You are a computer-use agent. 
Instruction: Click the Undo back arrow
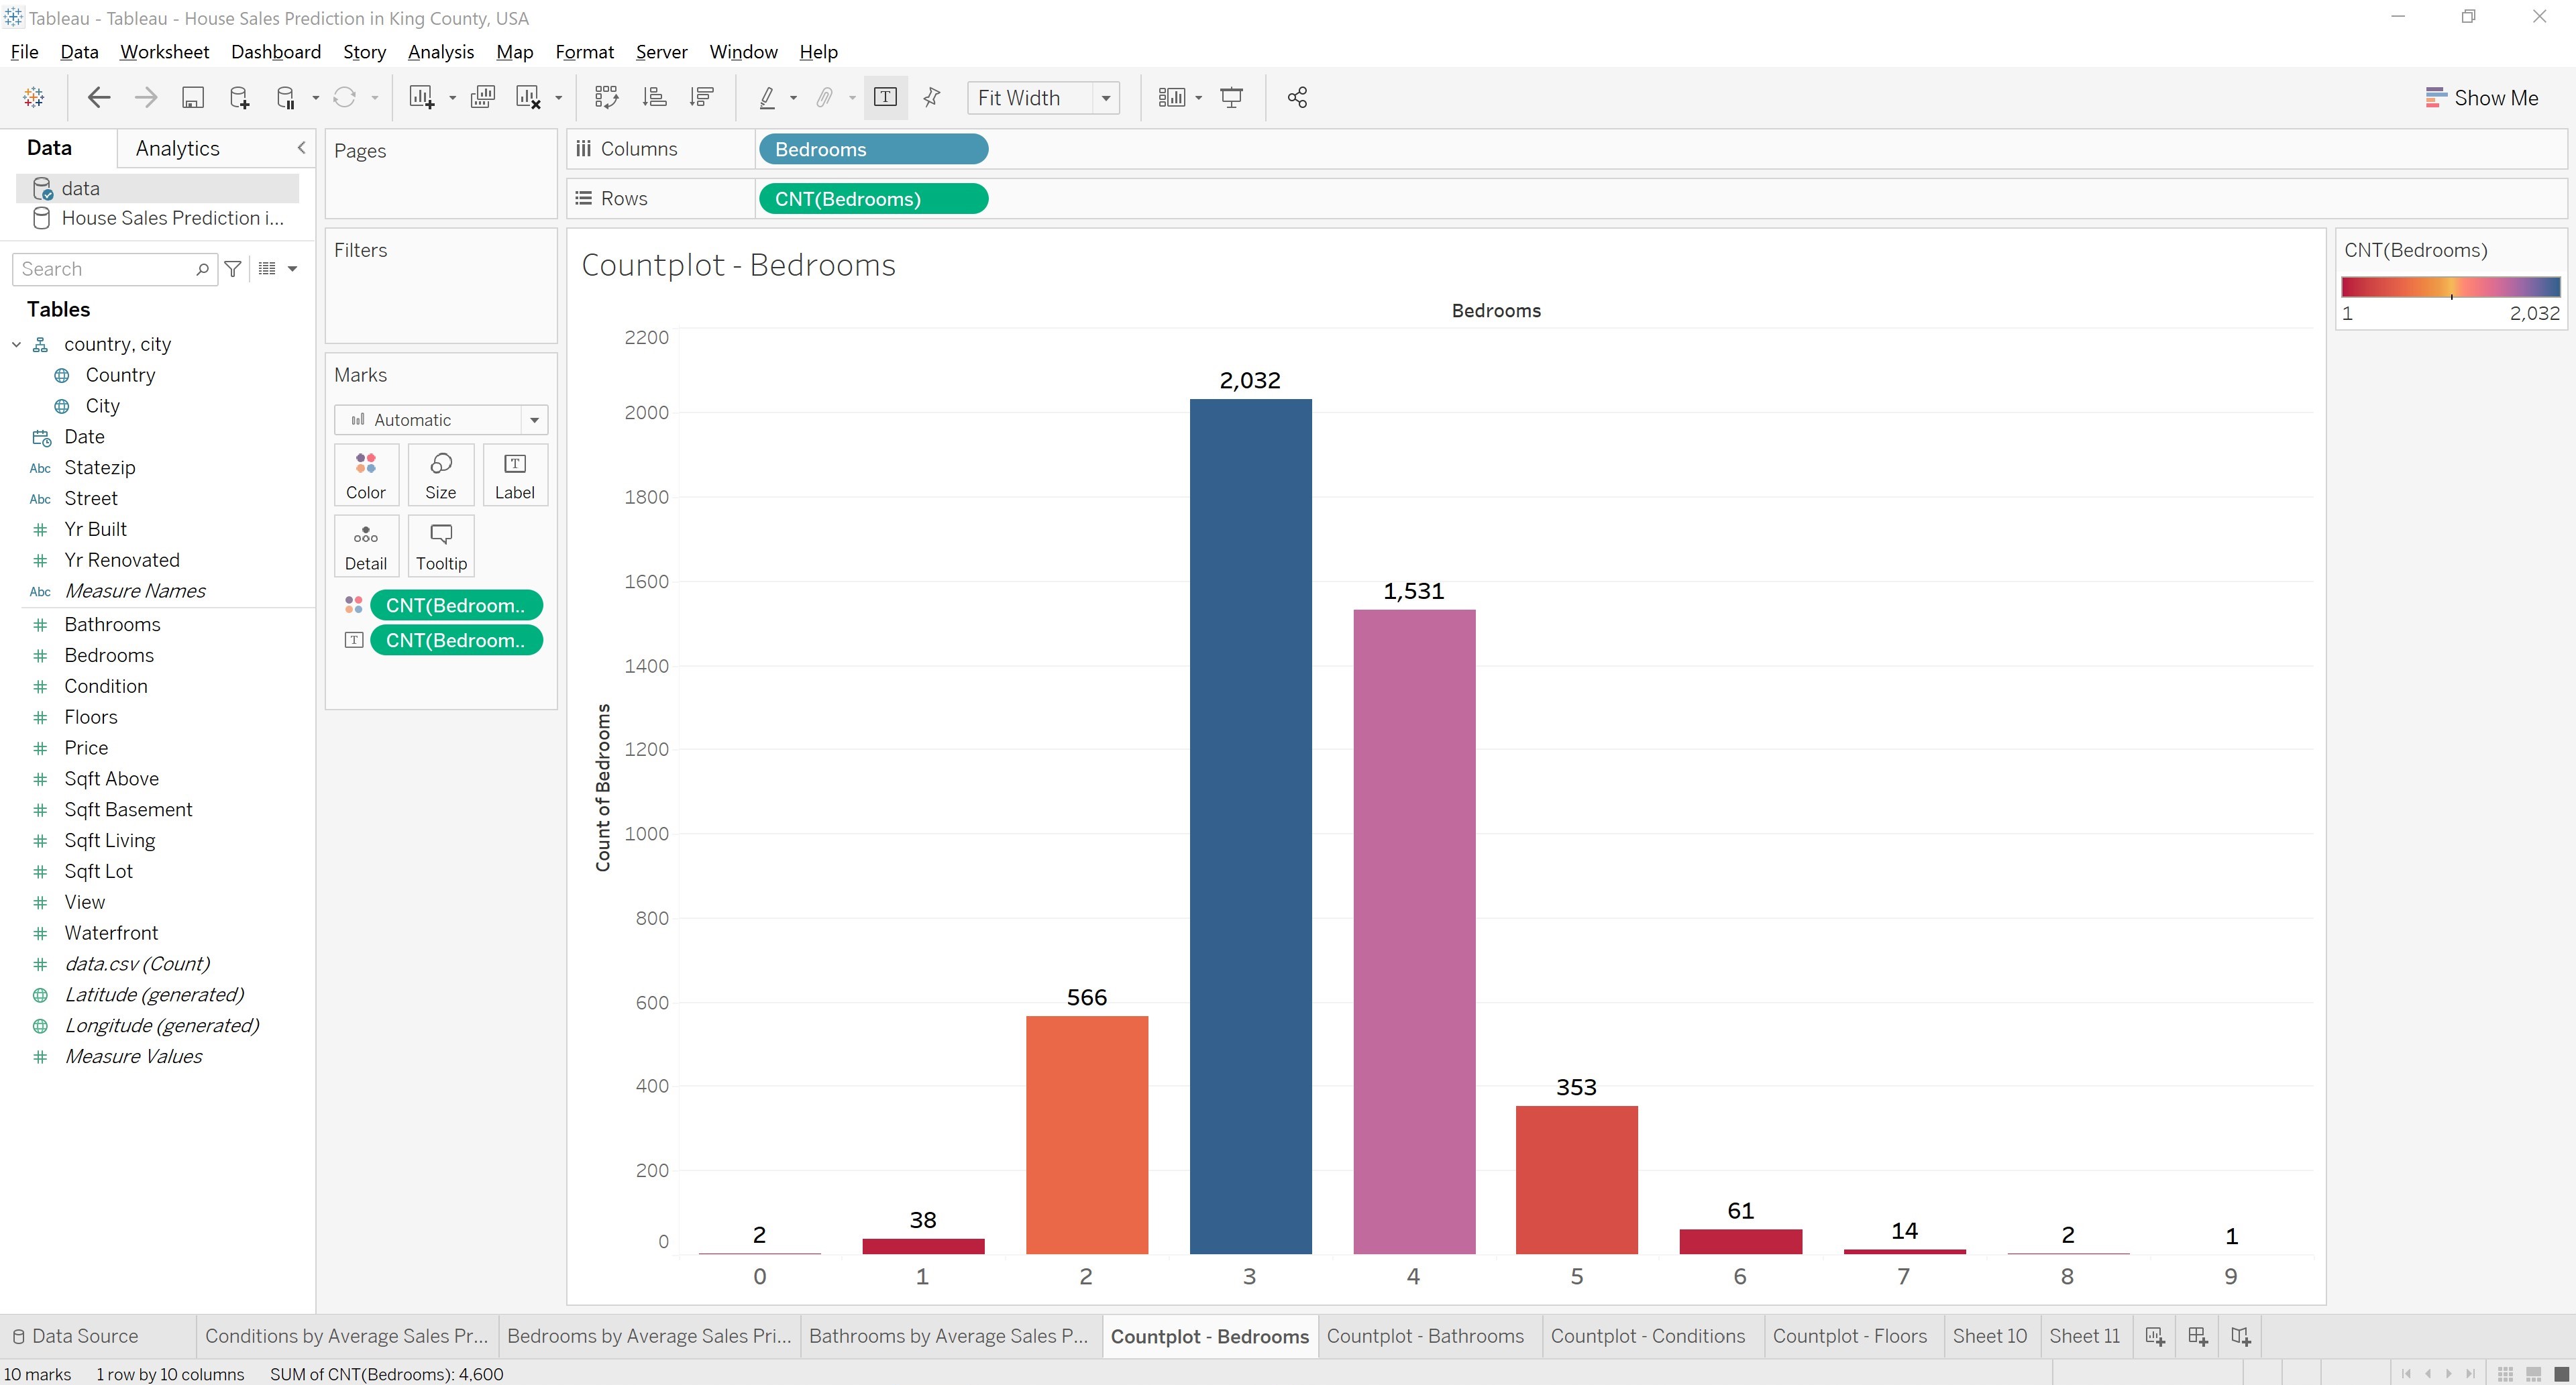99,97
